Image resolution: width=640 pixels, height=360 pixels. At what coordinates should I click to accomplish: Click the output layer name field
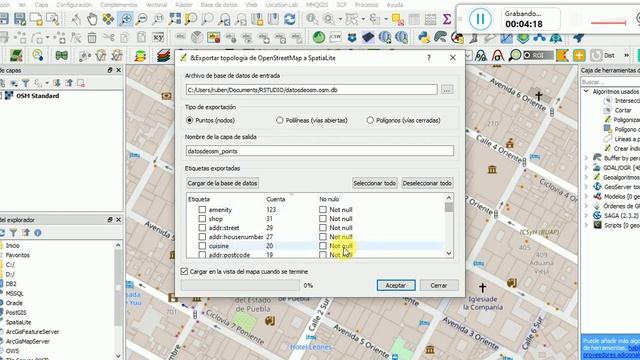point(320,151)
